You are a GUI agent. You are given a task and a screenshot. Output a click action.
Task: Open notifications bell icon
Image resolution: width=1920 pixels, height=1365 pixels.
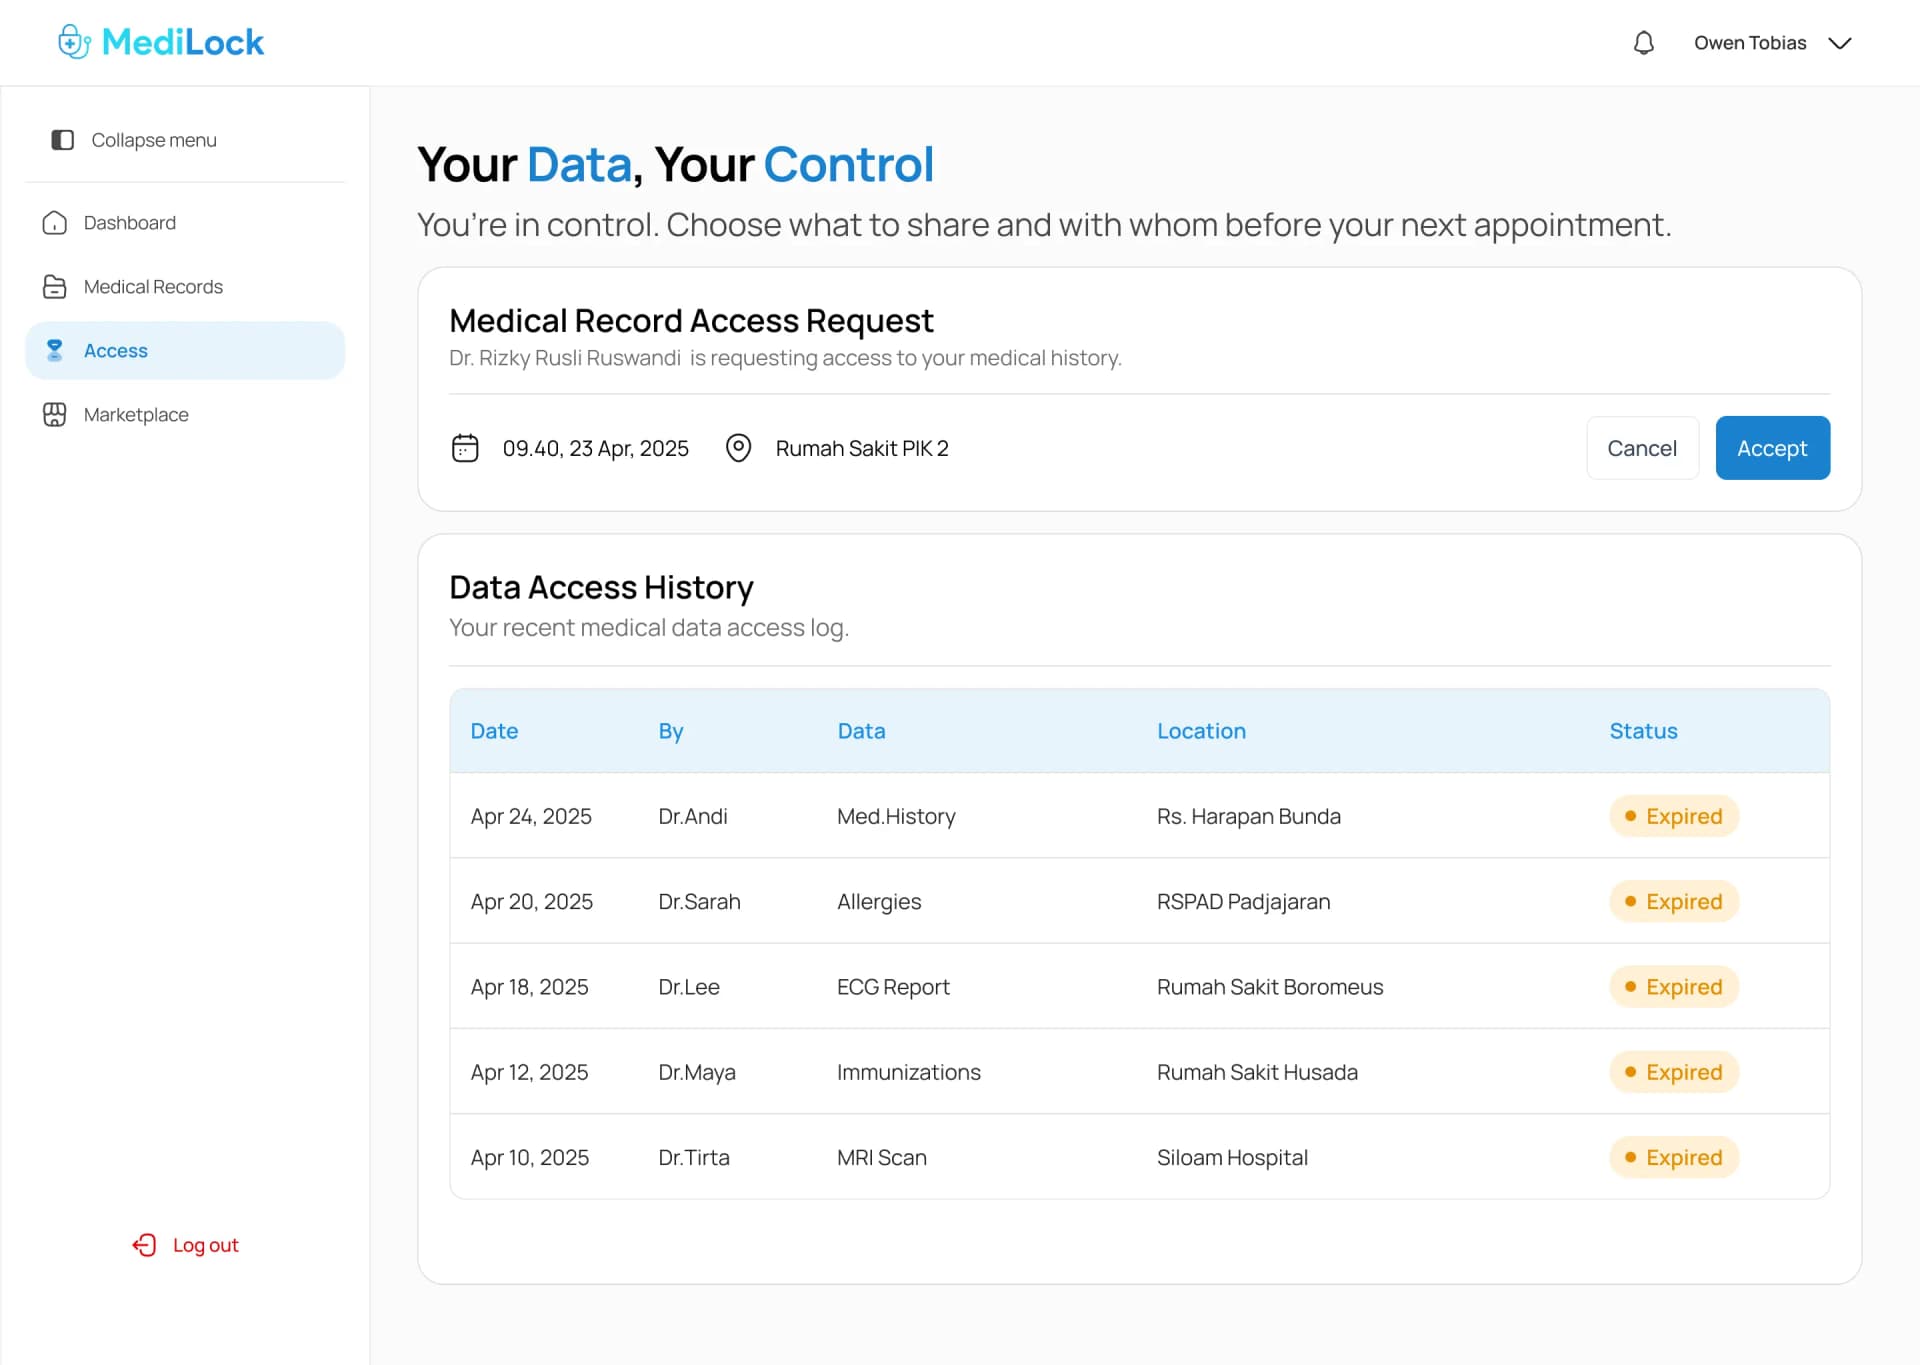pyautogui.click(x=1643, y=43)
